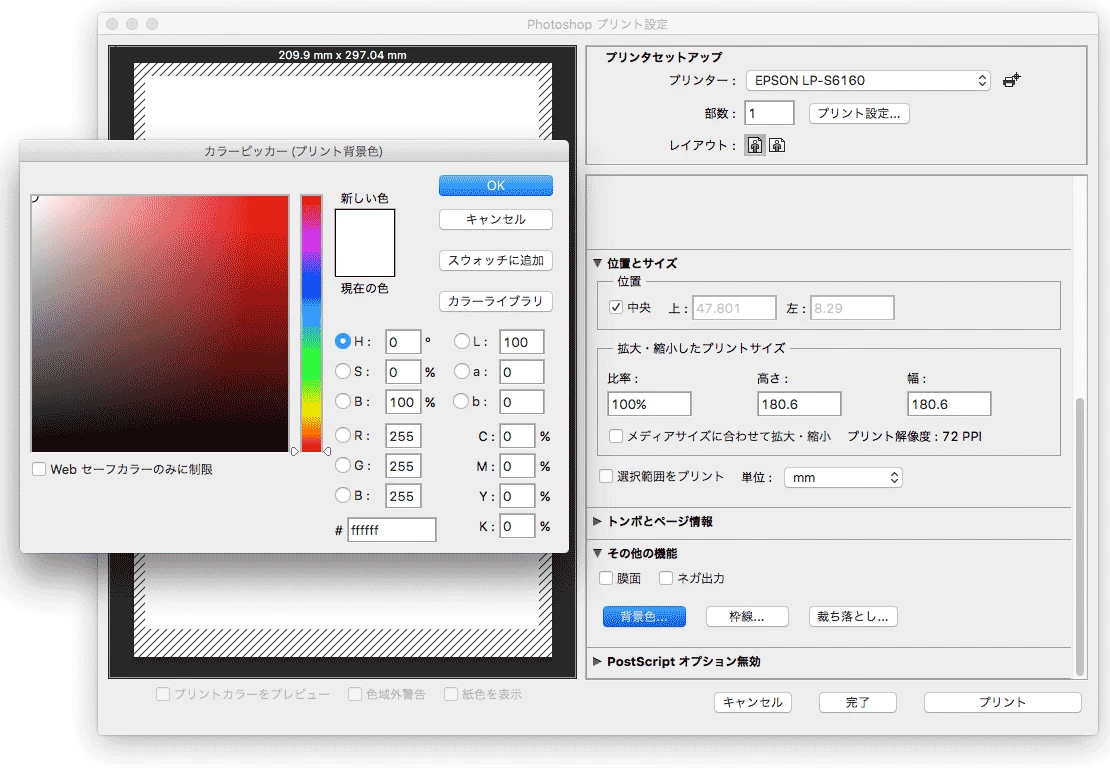Click the 比率 100% scale field

coord(649,404)
